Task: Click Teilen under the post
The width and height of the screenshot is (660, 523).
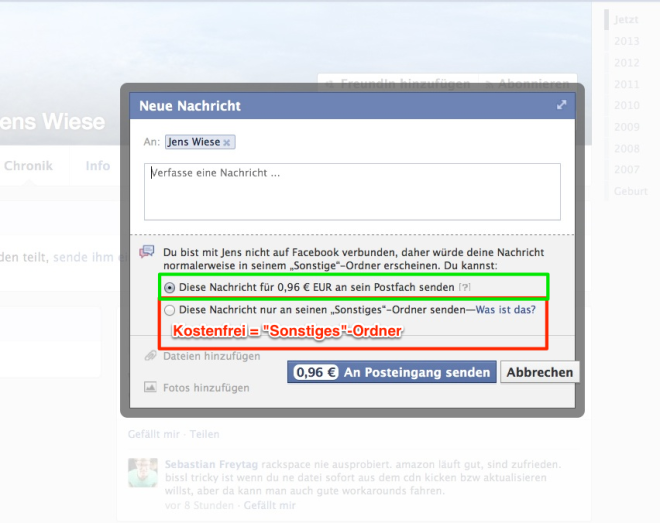Action: point(204,434)
